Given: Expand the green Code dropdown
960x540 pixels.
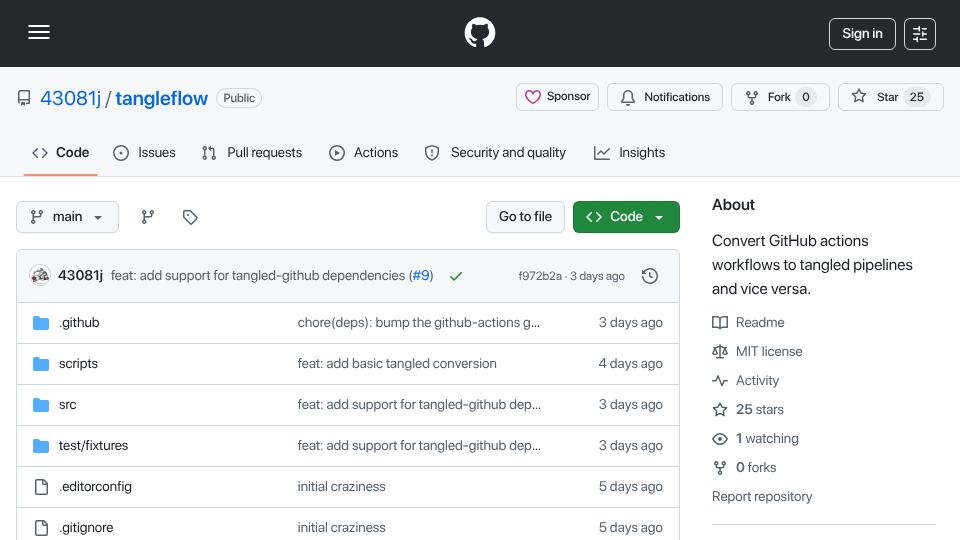Looking at the screenshot, I should click(x=626, y=217).
